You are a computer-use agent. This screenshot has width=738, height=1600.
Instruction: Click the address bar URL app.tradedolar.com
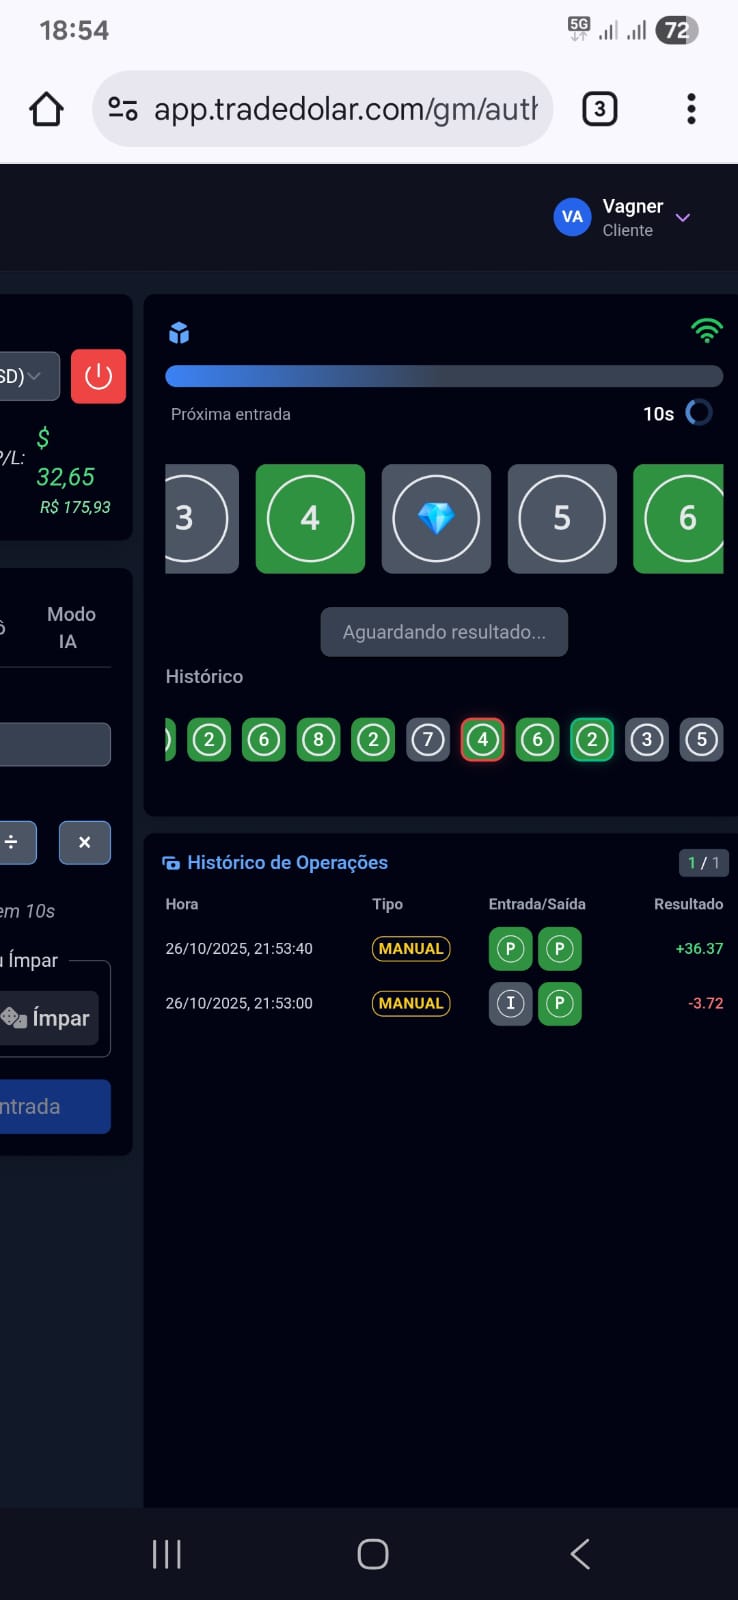[345, 109]
